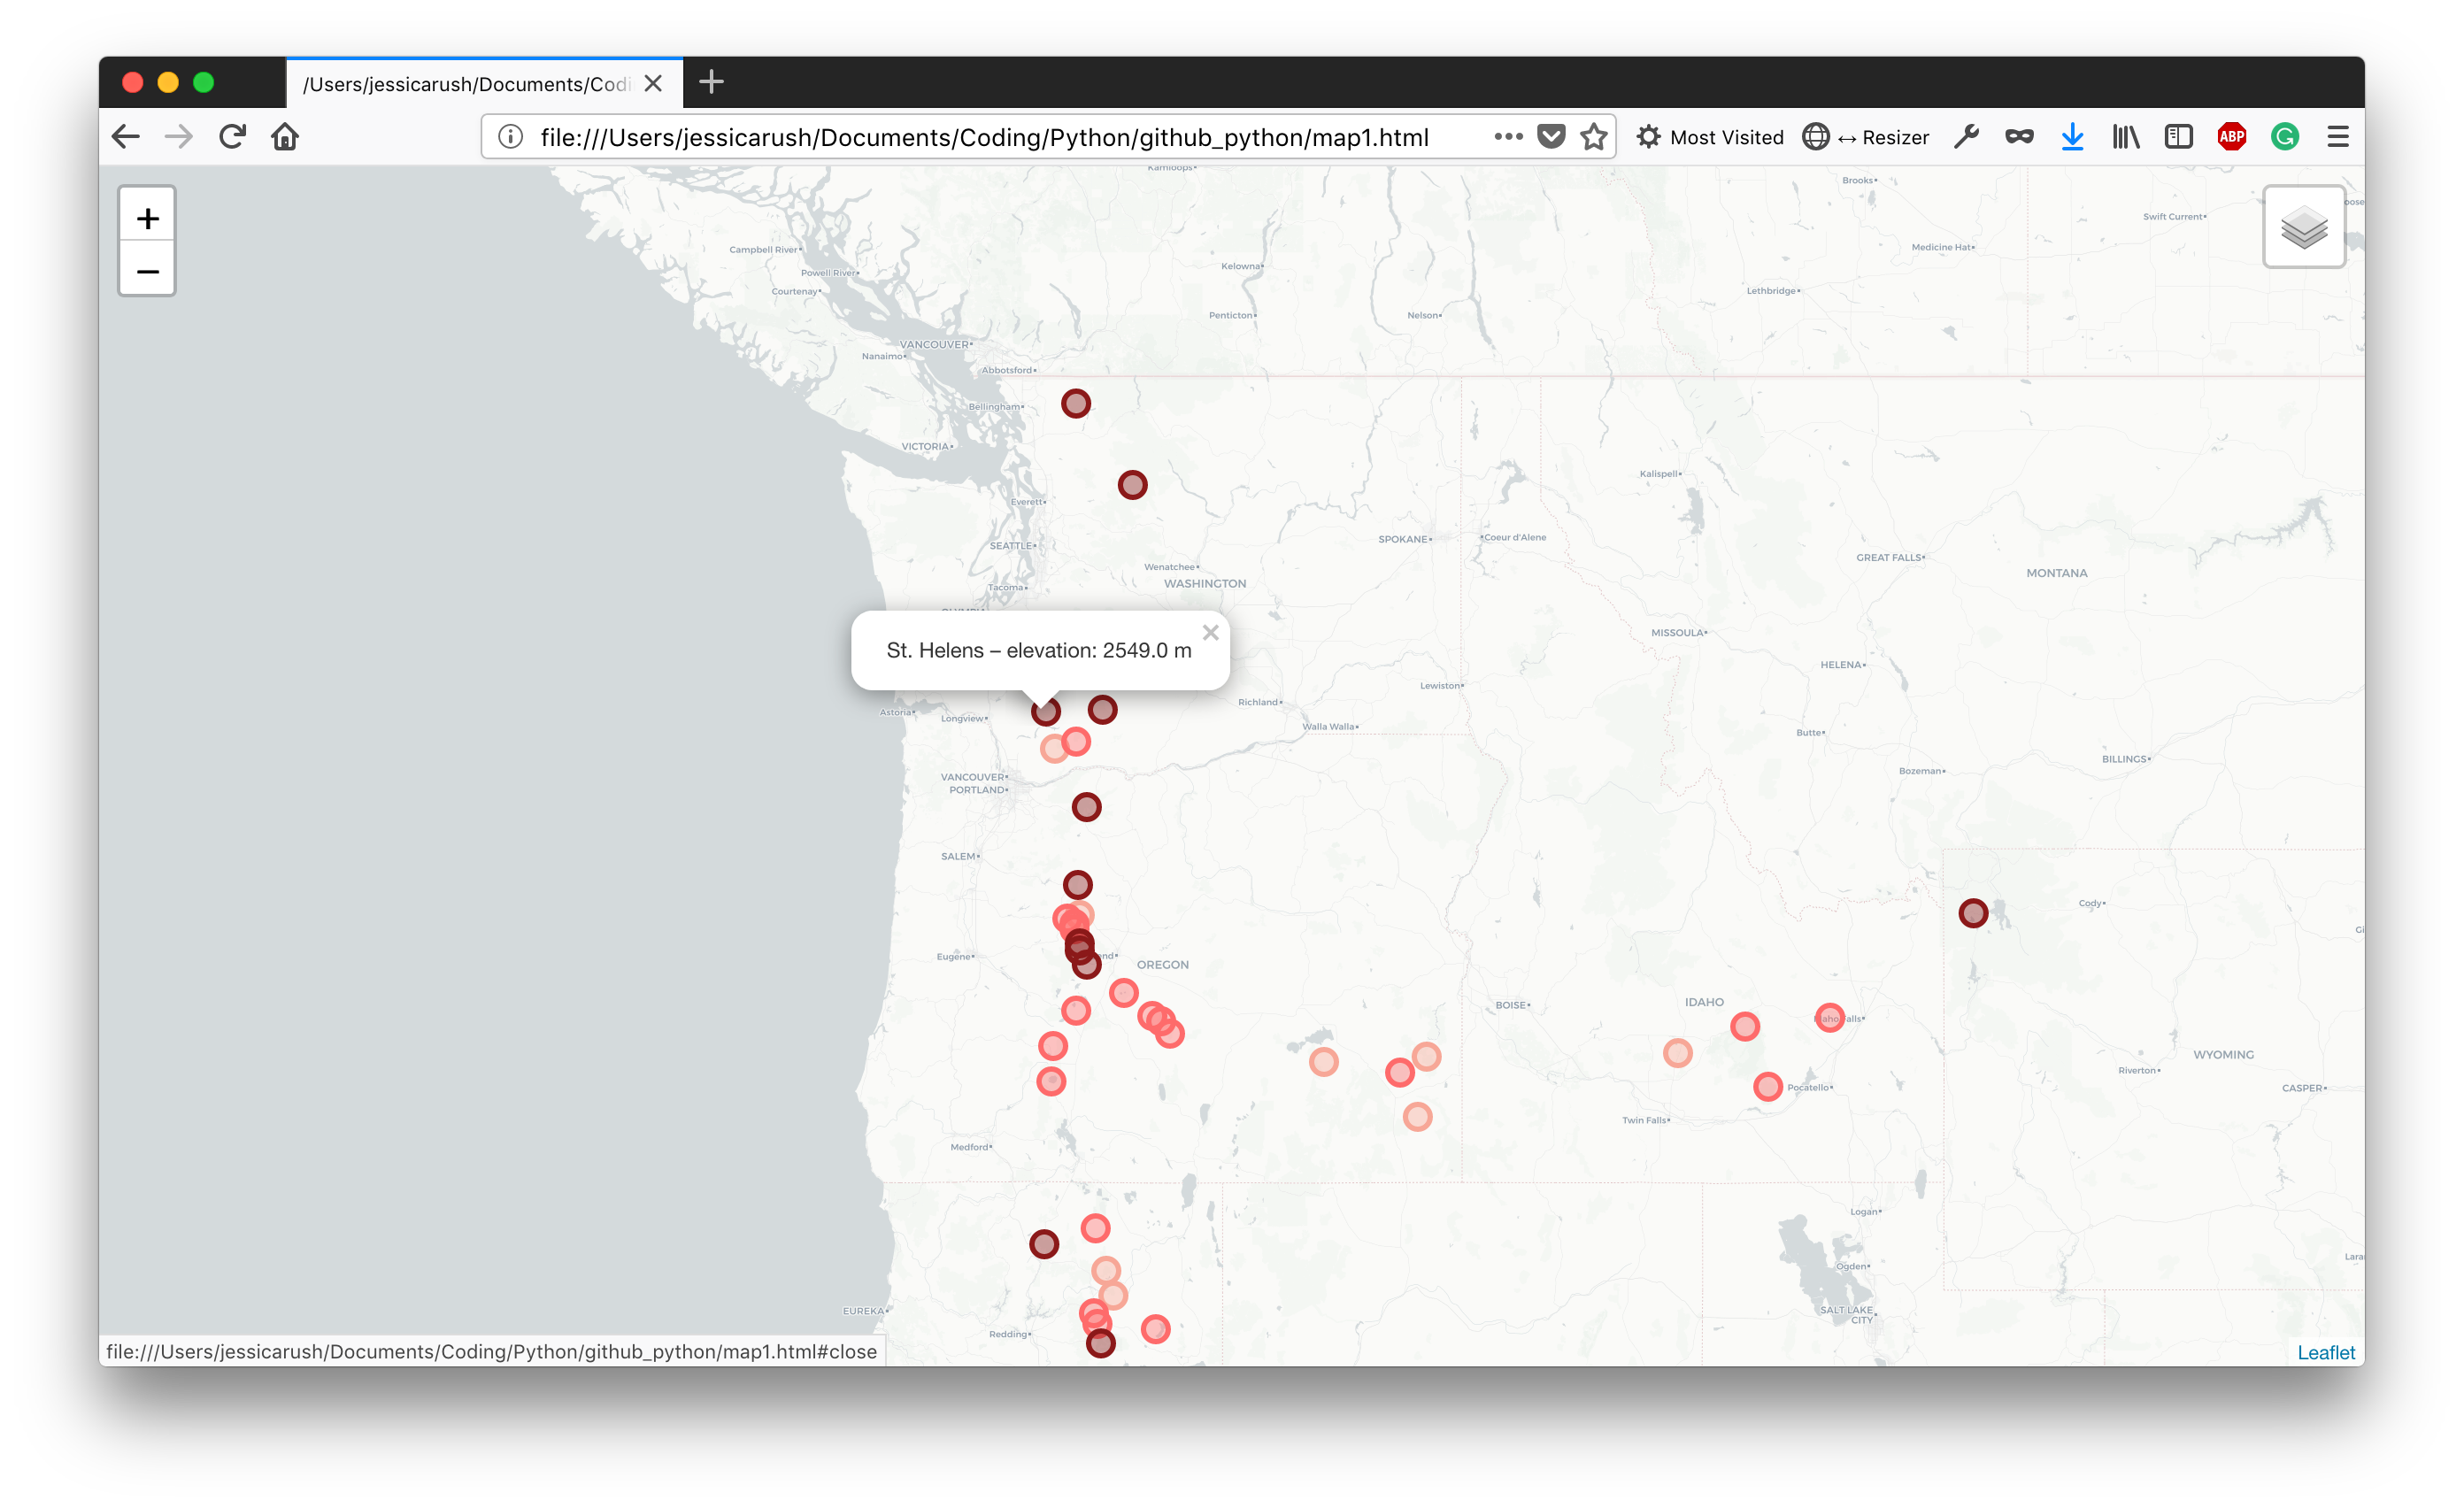Open Most Visited bookmarks folder
The height and width of the screenshot is (1508, 2464).
(1710, 137)
